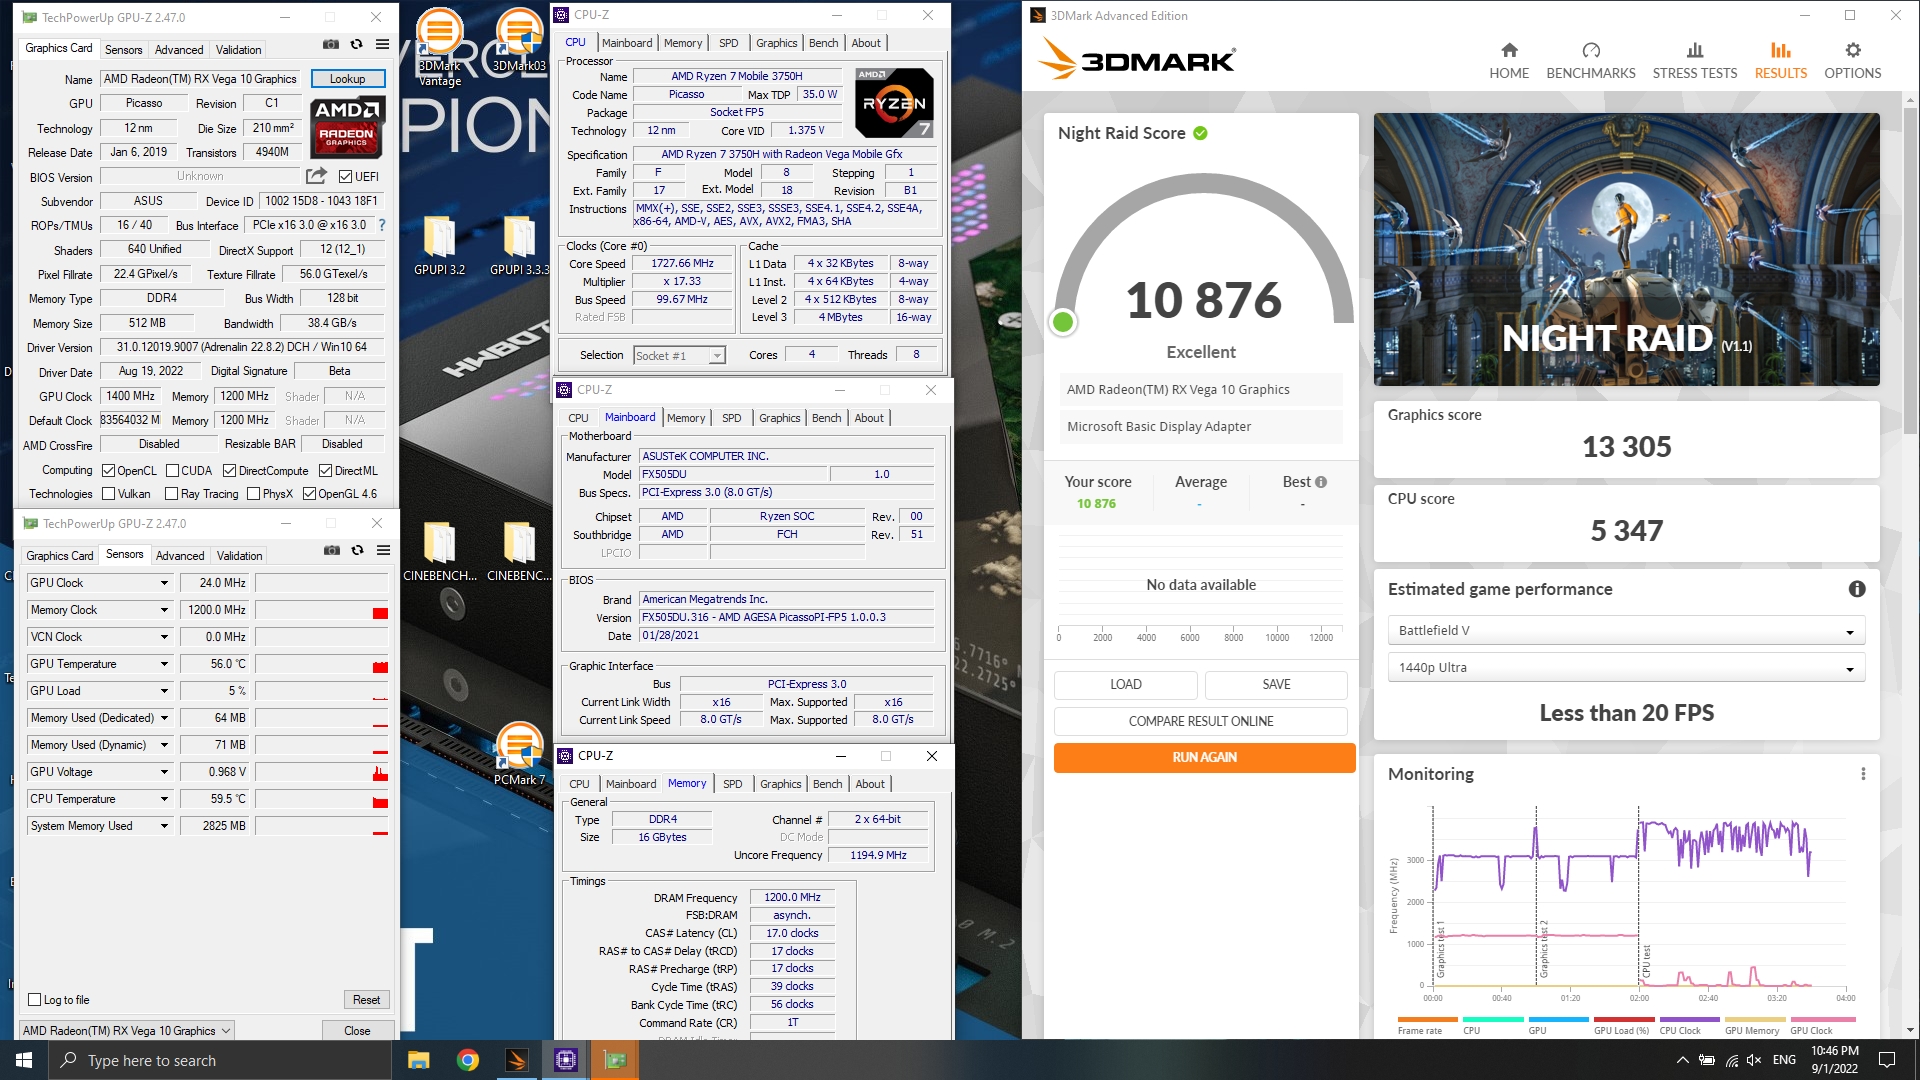Screen dimensions: 1920x1080
Task: Click info icon beside Estimated game performance
Action: 1857,589
